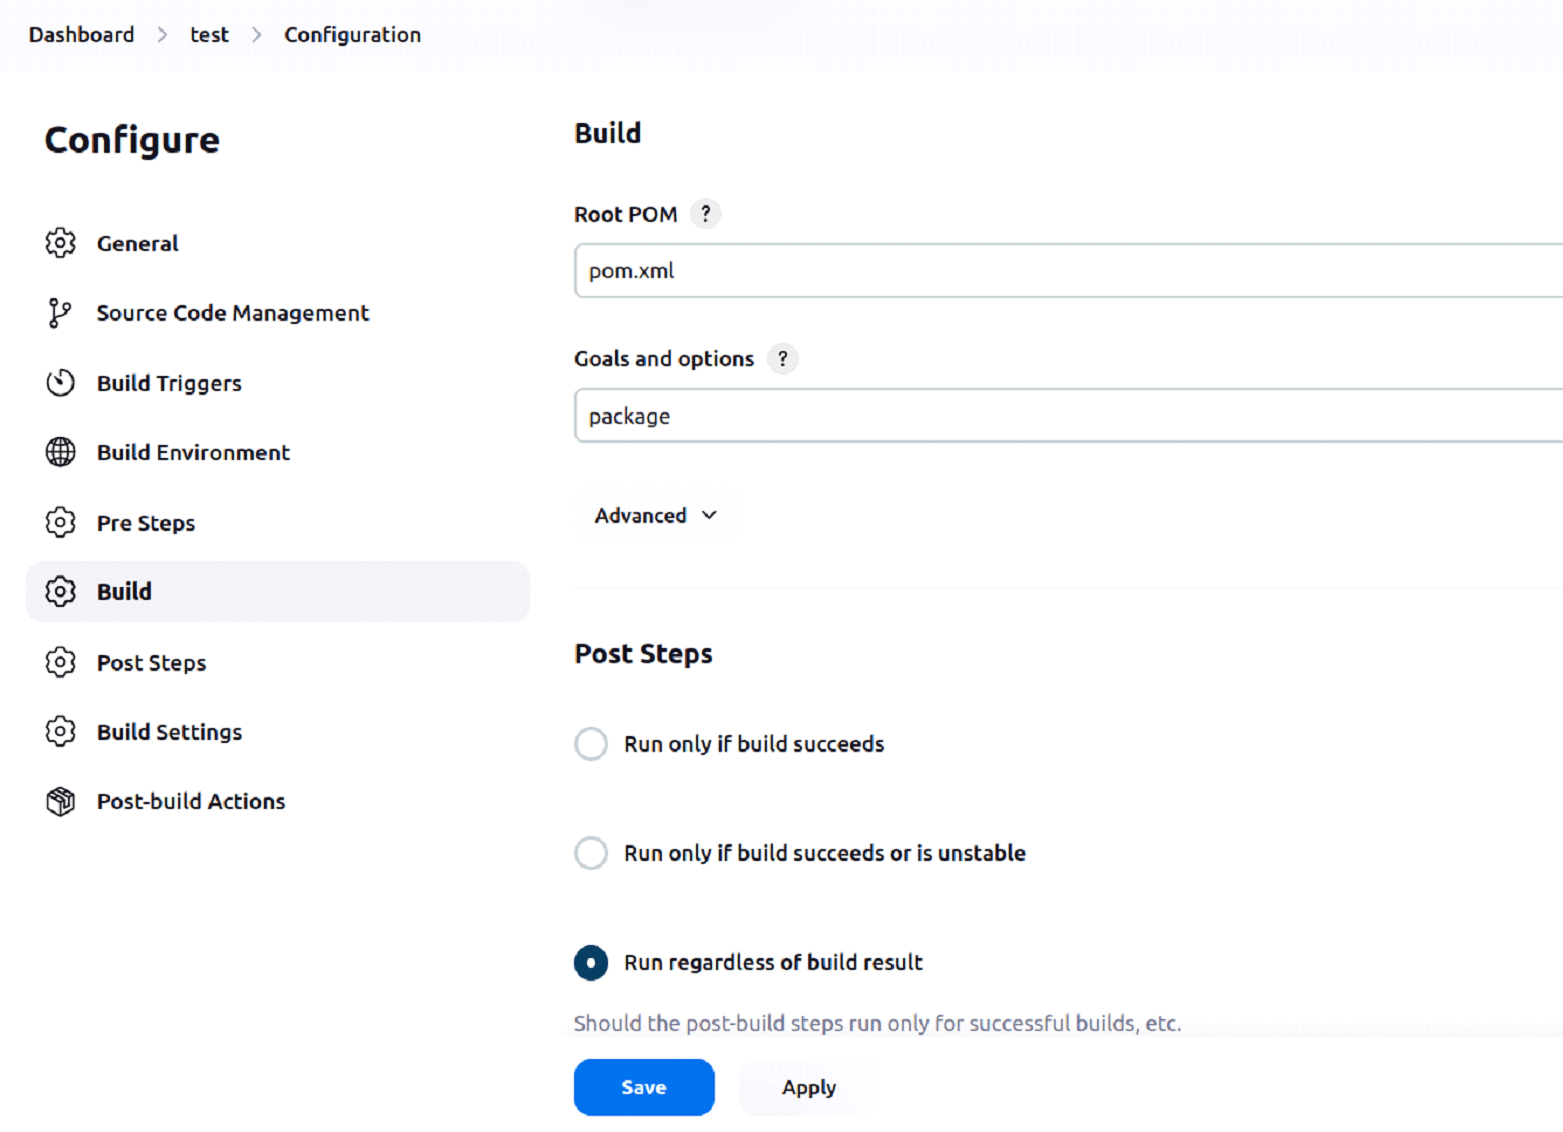Select Run regardless of build result
The height and width of the screenshot is (1132, 1563).
pos(591,962)
